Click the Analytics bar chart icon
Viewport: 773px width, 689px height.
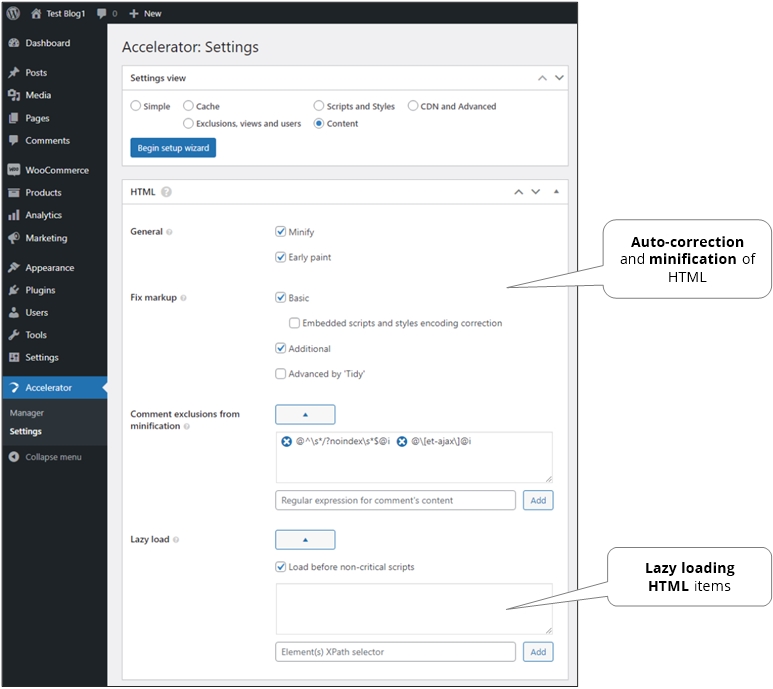click(x=14, y=215)
